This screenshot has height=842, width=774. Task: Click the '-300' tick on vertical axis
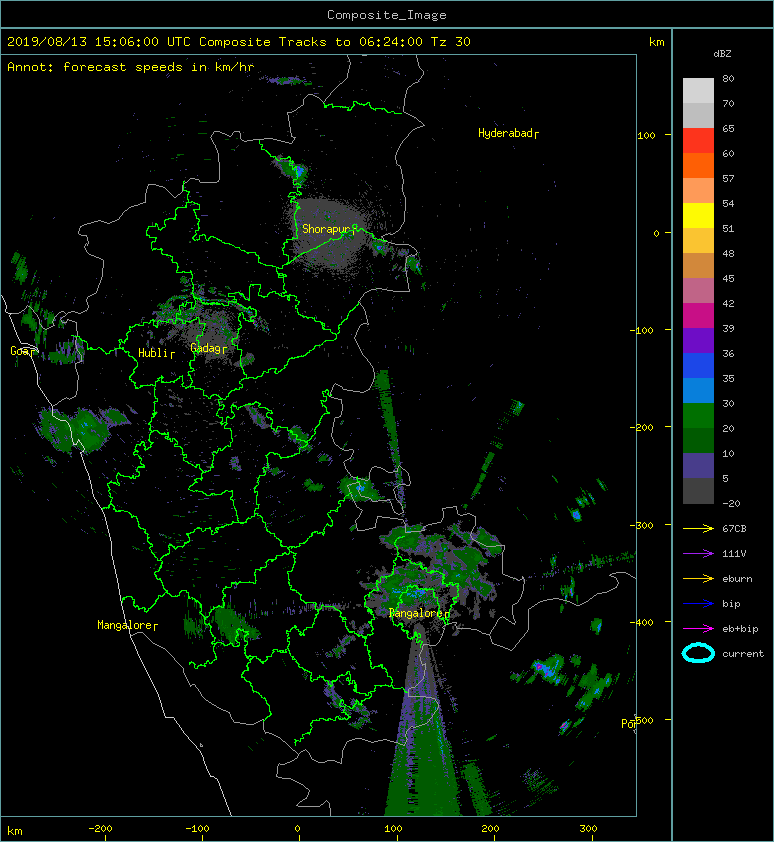[x=641, y=525]
